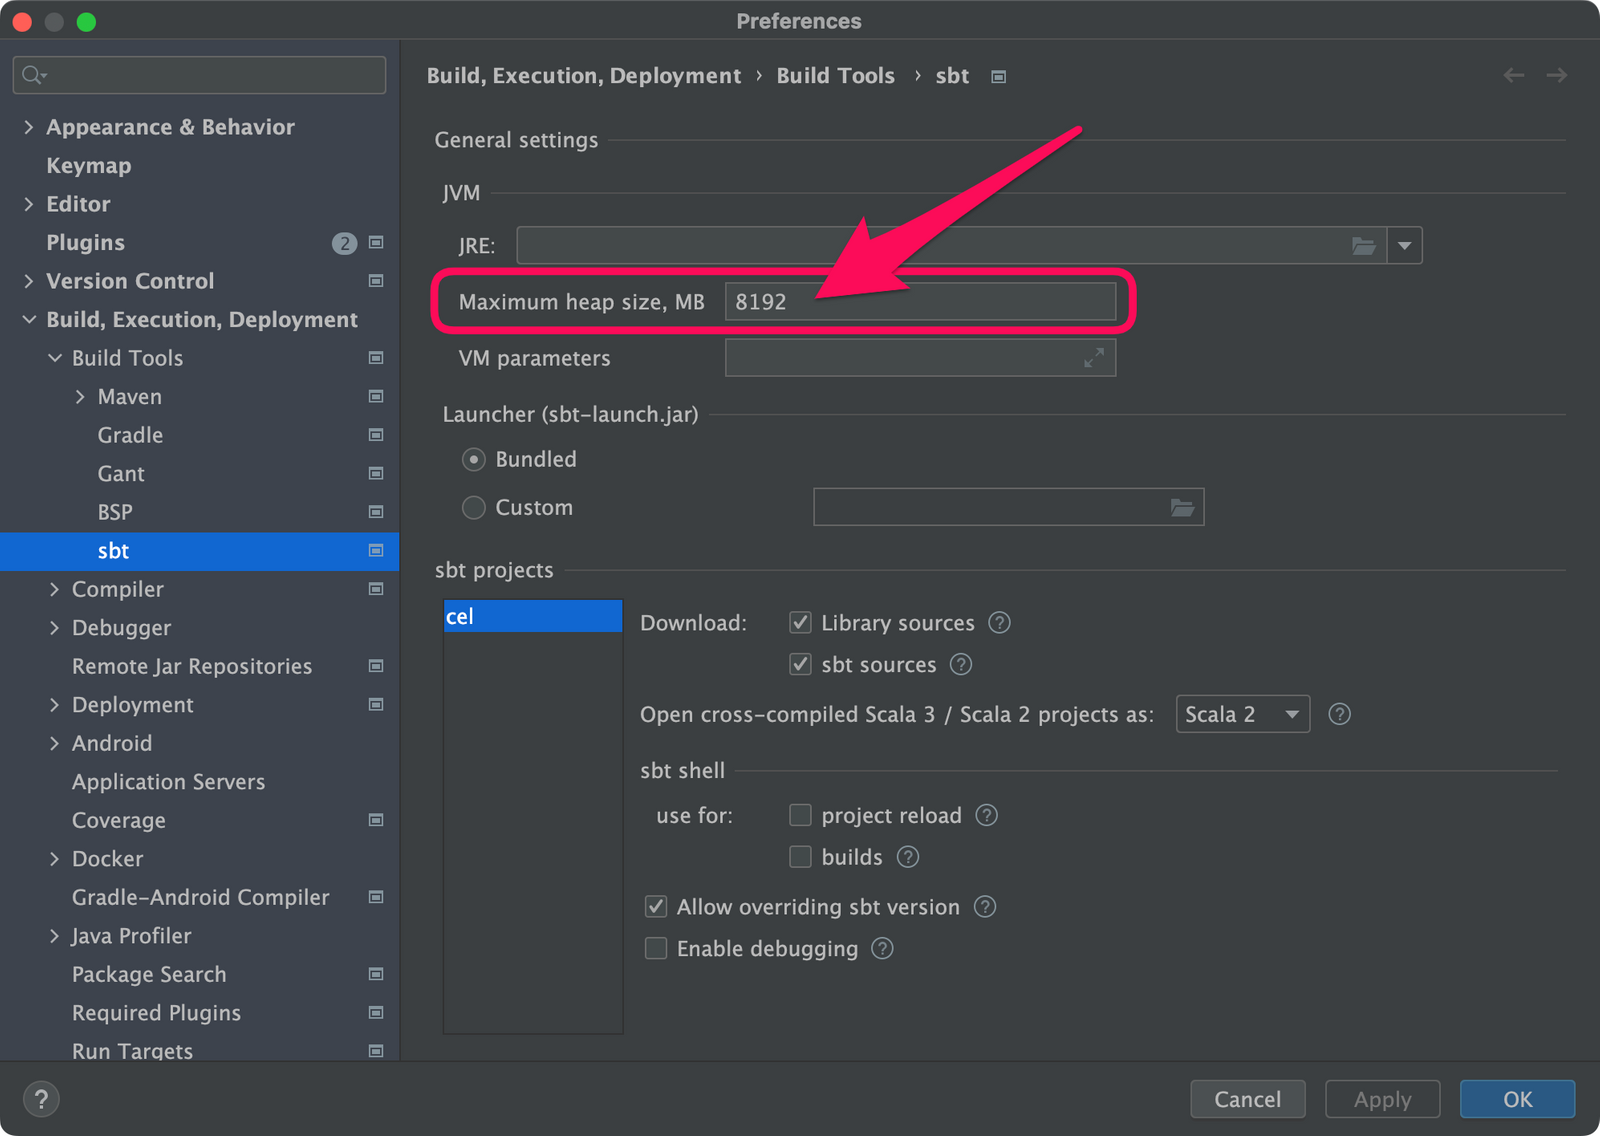The width and height of the screenshot is (1600, 1136).
Task: Uncheck the Library sources checkbox
Action: tap(800, 623)
